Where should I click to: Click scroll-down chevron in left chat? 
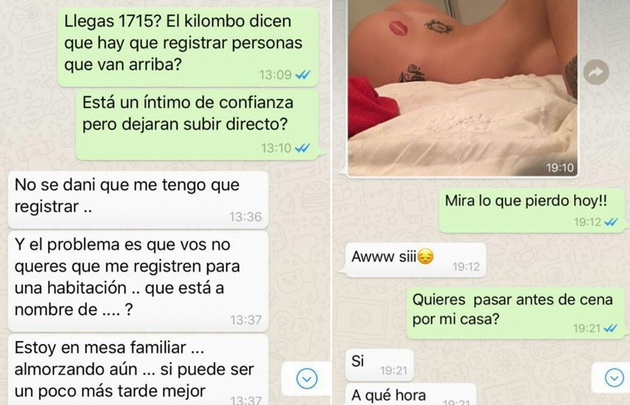pos(307,379)
